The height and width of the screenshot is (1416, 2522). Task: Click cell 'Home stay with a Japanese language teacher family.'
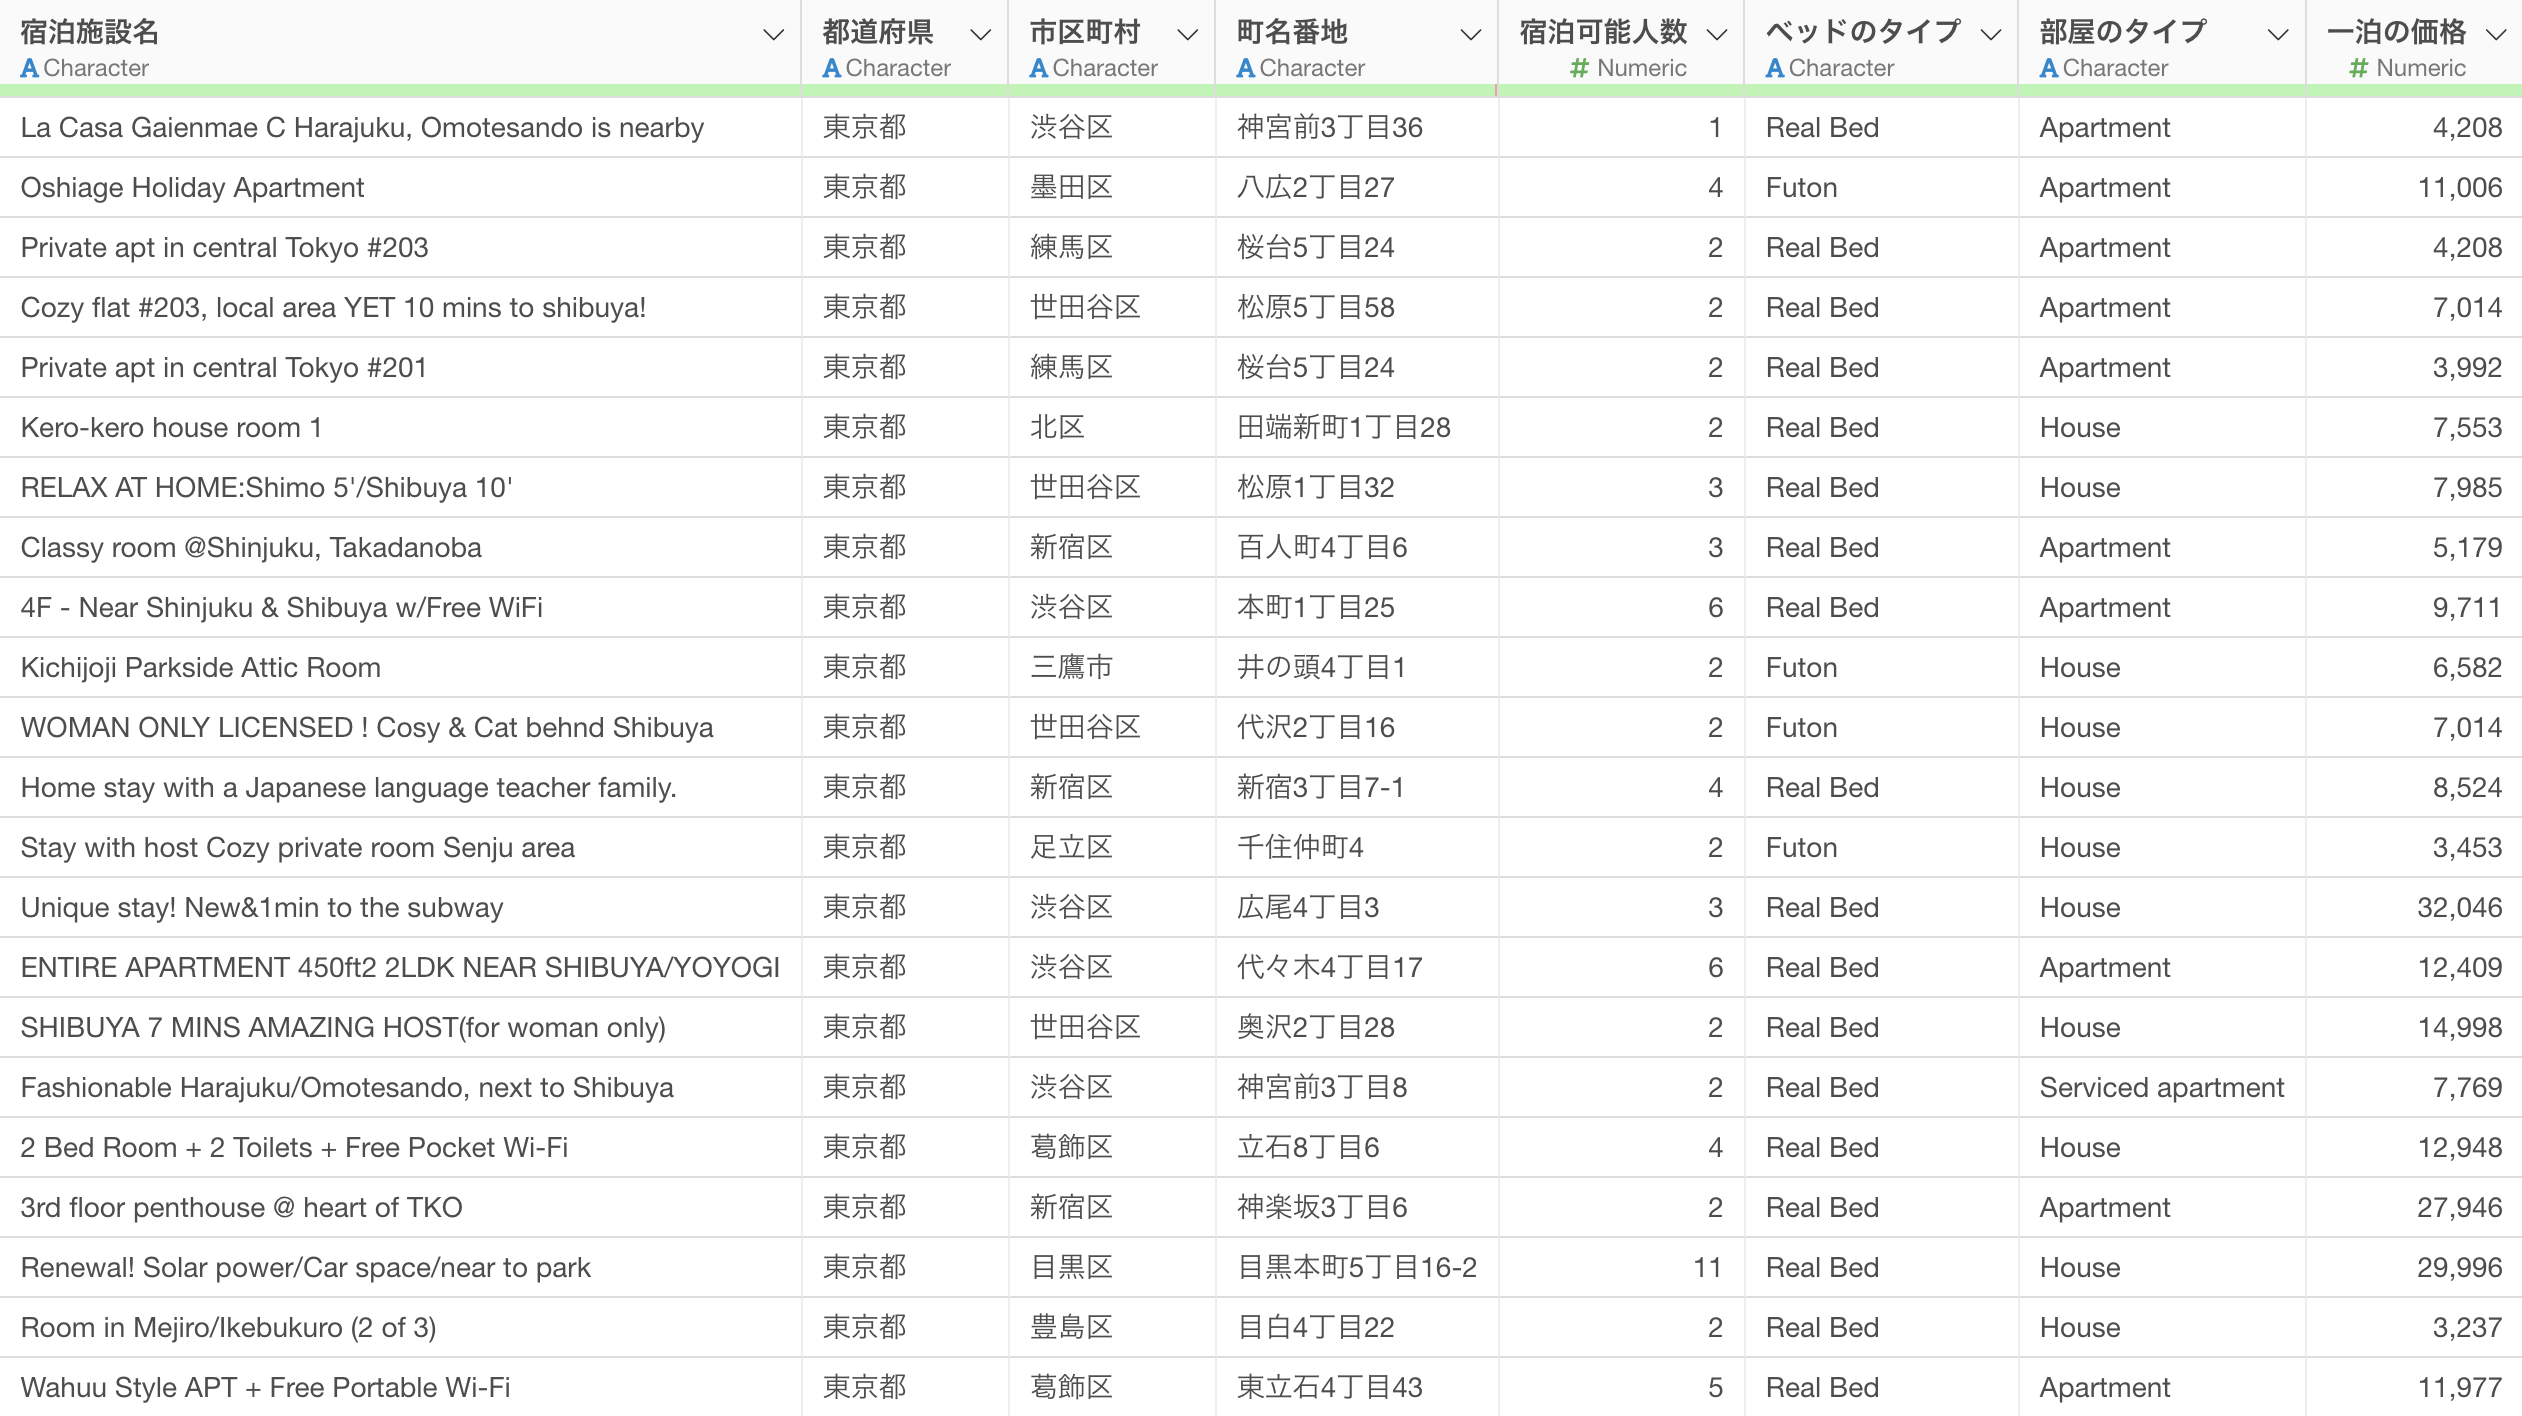coord(400,787)
